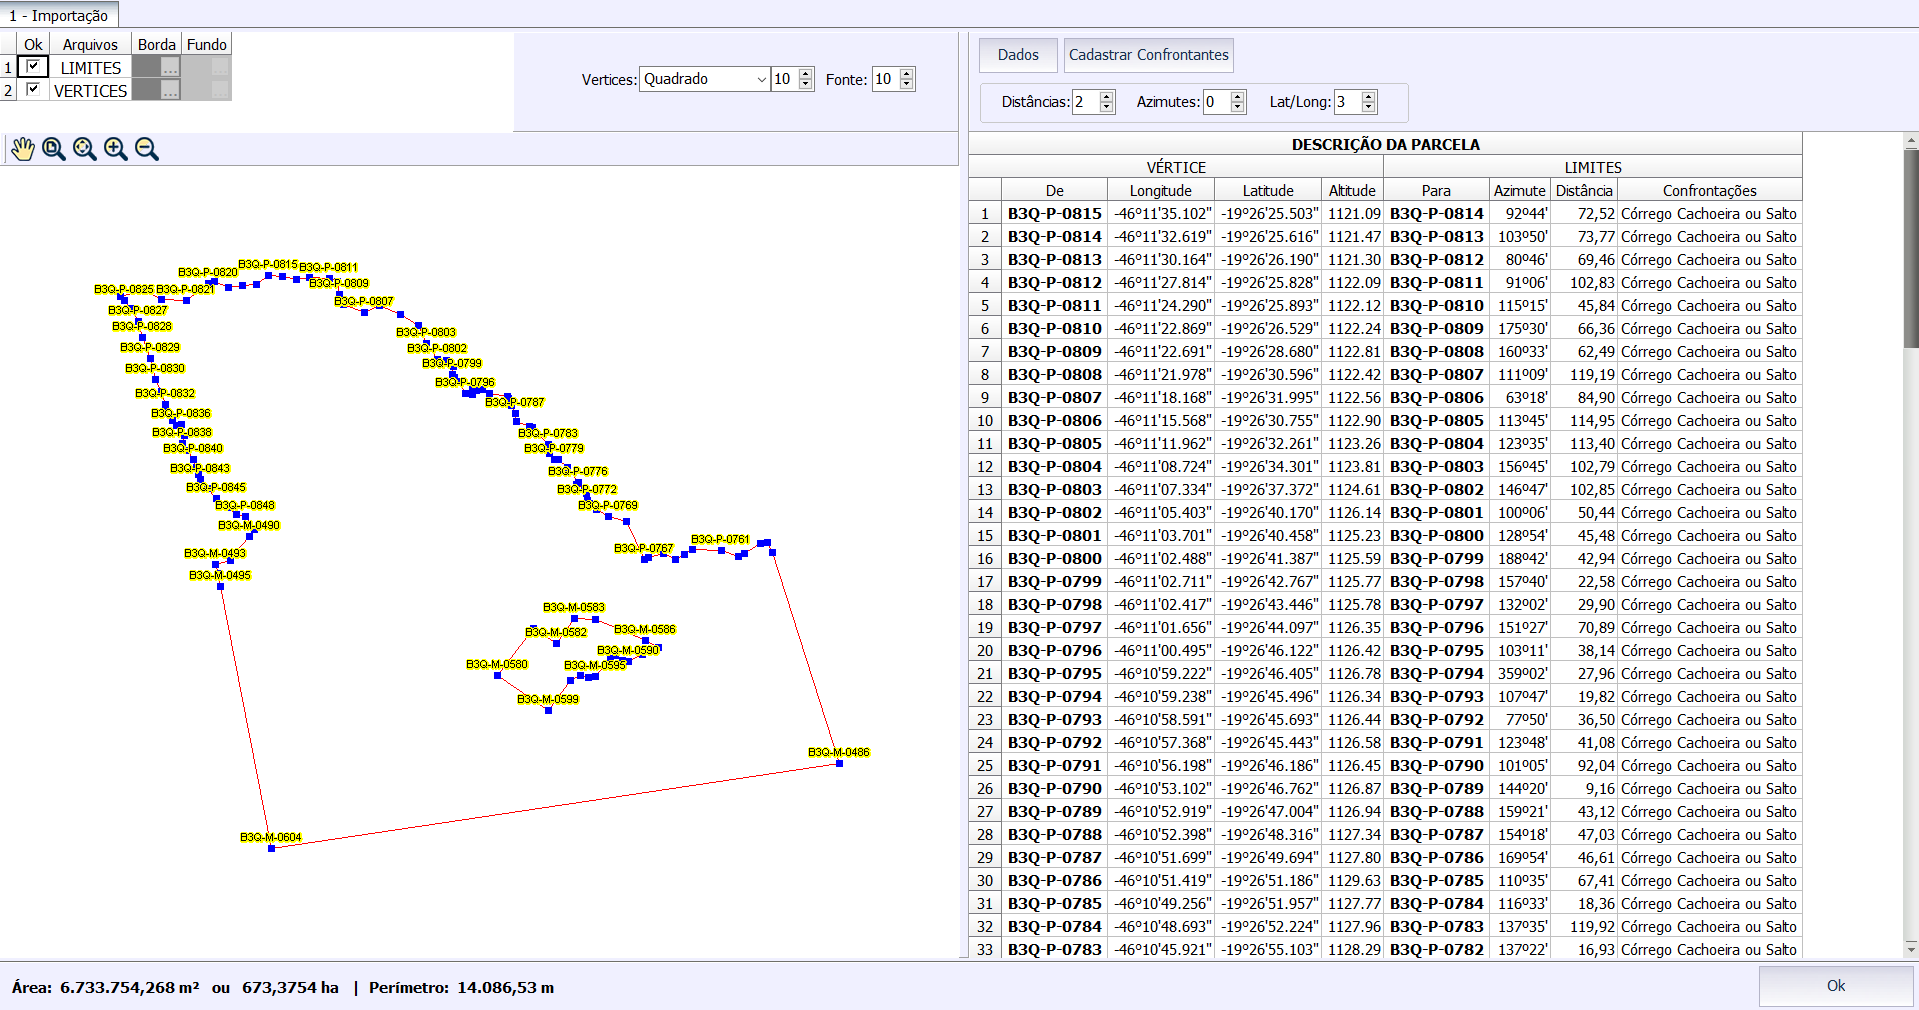Select the Pan hand tool
This screenshot has height=1010, width=1919.
(22, 149)
